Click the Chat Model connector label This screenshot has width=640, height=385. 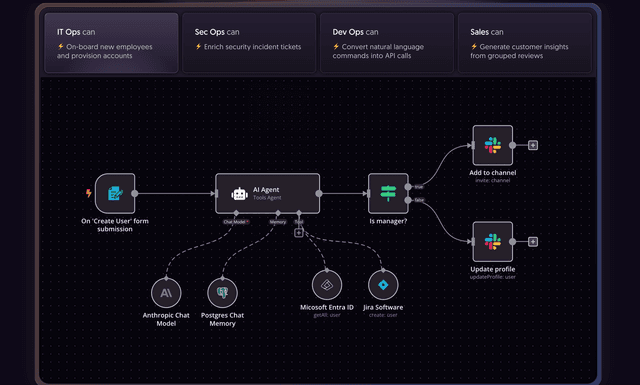click(x=236, y=222)
